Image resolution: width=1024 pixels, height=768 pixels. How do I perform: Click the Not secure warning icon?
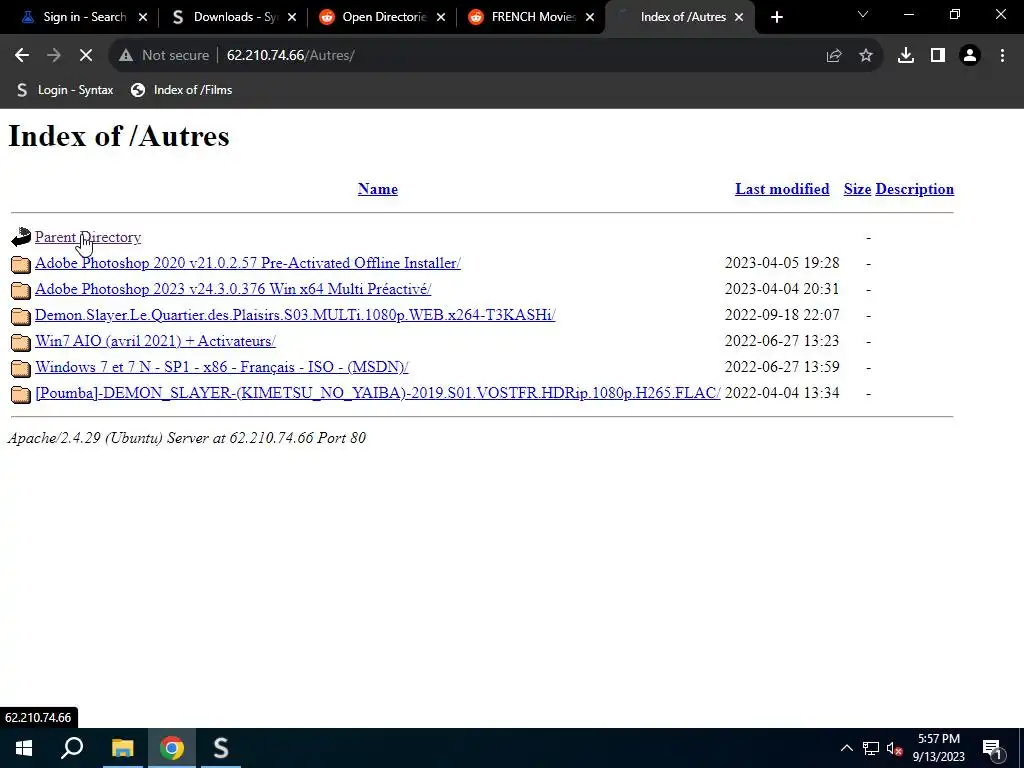coord(126,56)
